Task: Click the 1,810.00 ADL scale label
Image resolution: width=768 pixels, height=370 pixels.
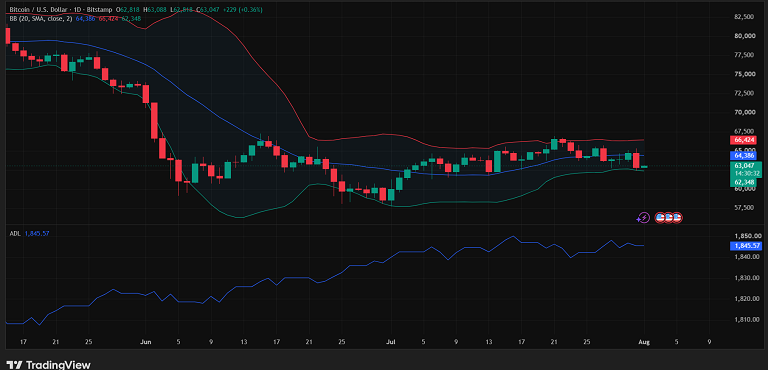Action: 746,320
